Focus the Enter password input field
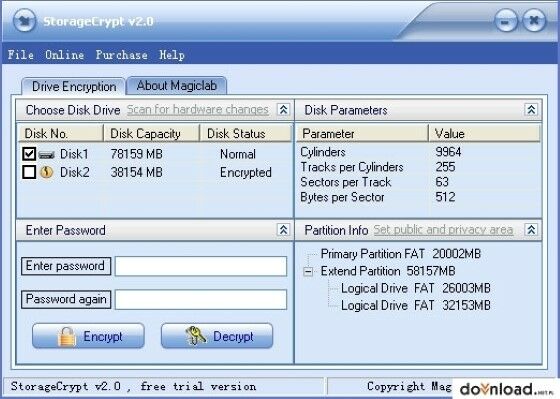560x399 pixels. point(201,266)
